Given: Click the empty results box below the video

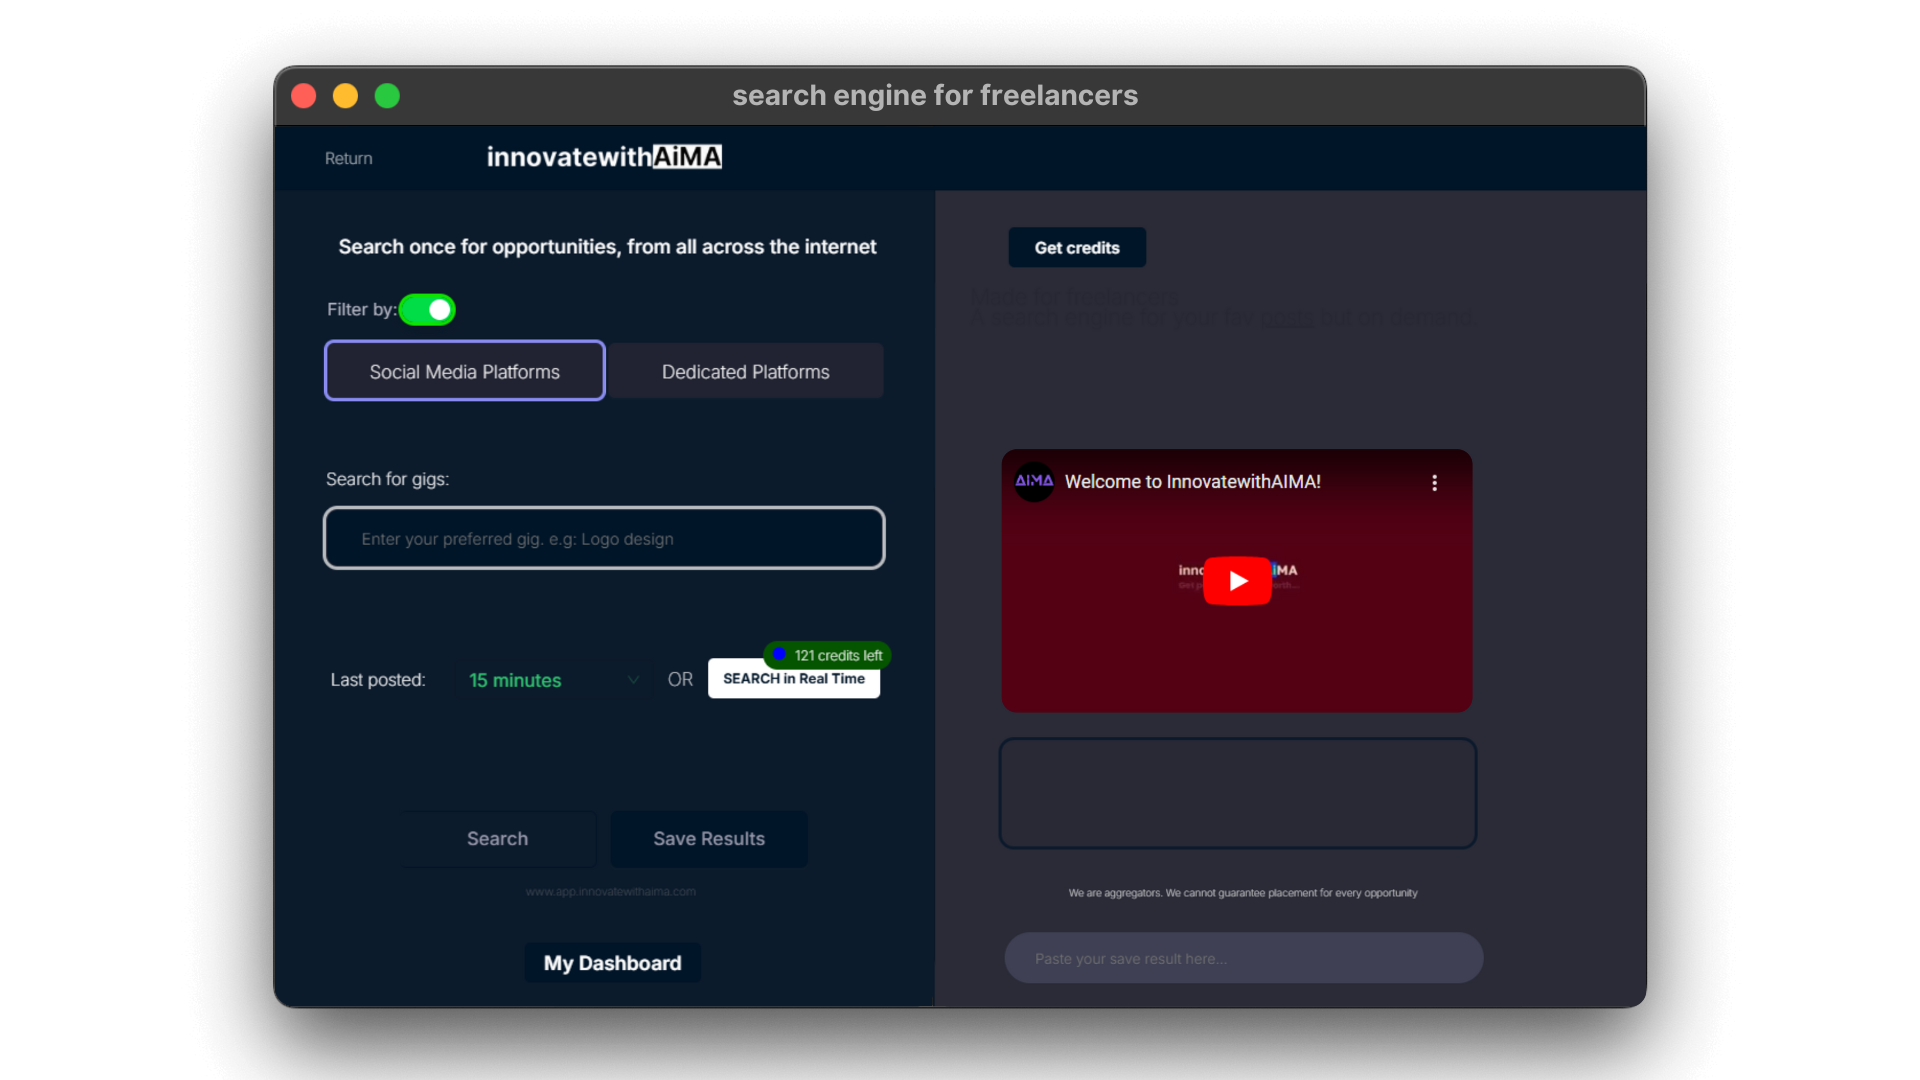Looking at the screenshot, I should click(1238, 793).
